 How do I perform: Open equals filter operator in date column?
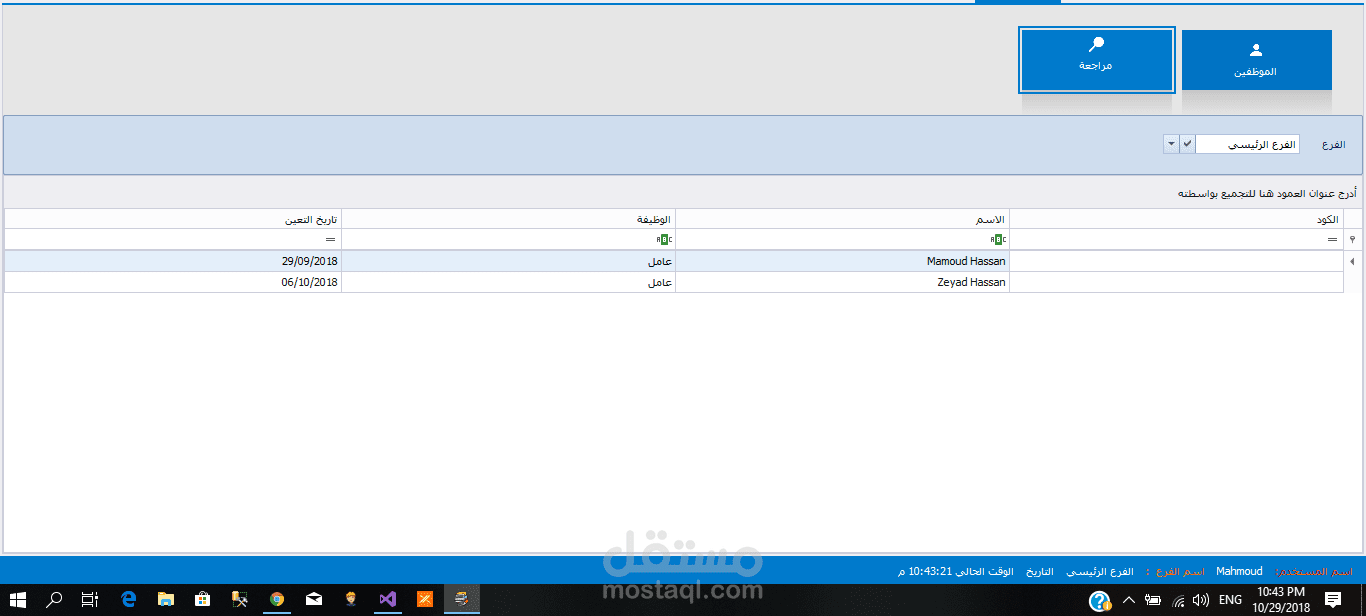[x=330, y=240]
